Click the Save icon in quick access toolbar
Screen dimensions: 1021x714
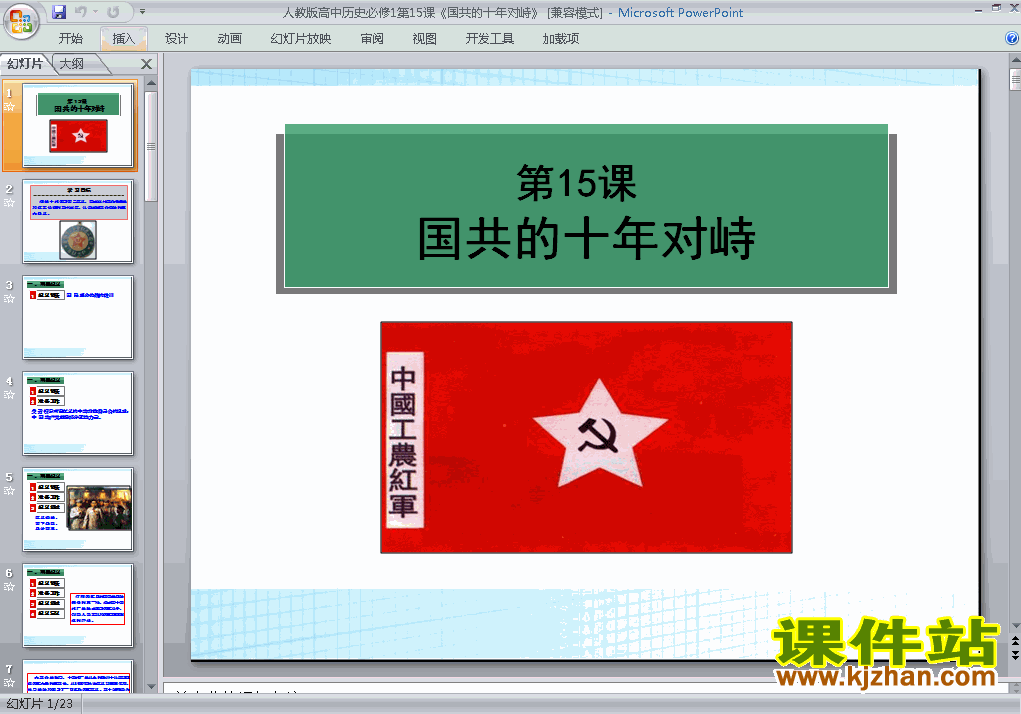pos(59,12)
